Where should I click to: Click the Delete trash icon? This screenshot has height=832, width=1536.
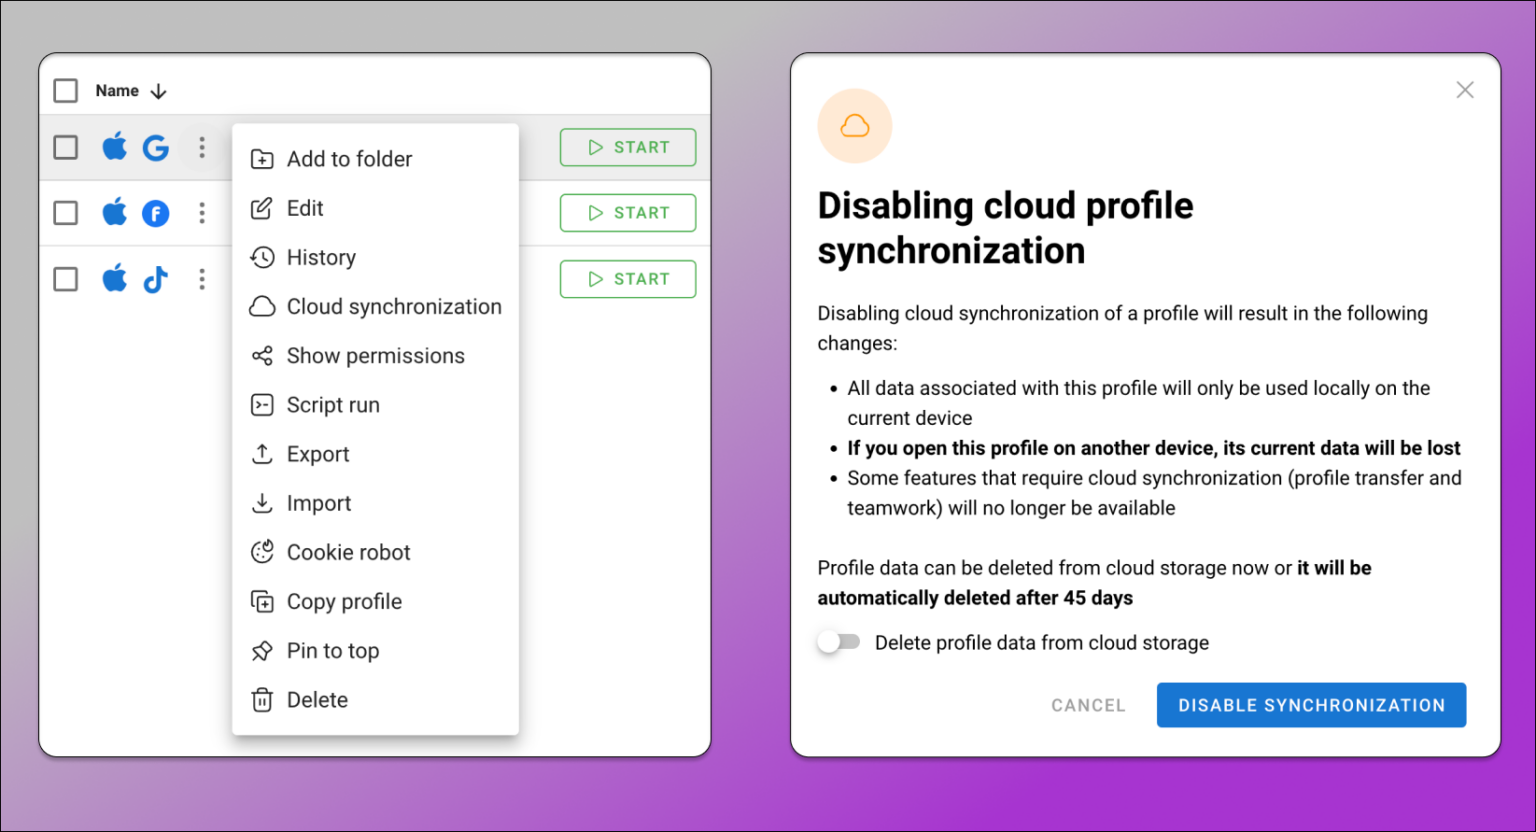262,699
